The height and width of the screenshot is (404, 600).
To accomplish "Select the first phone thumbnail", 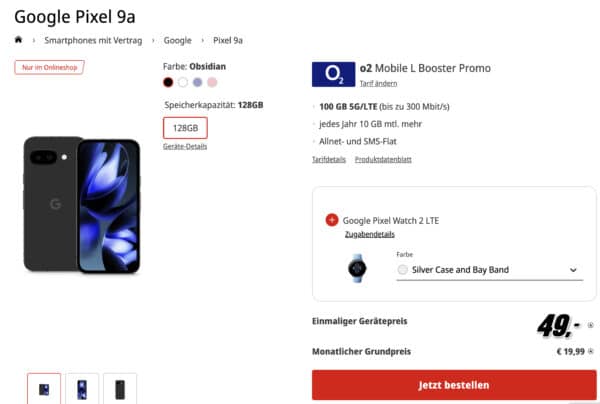I will point(44,389).
